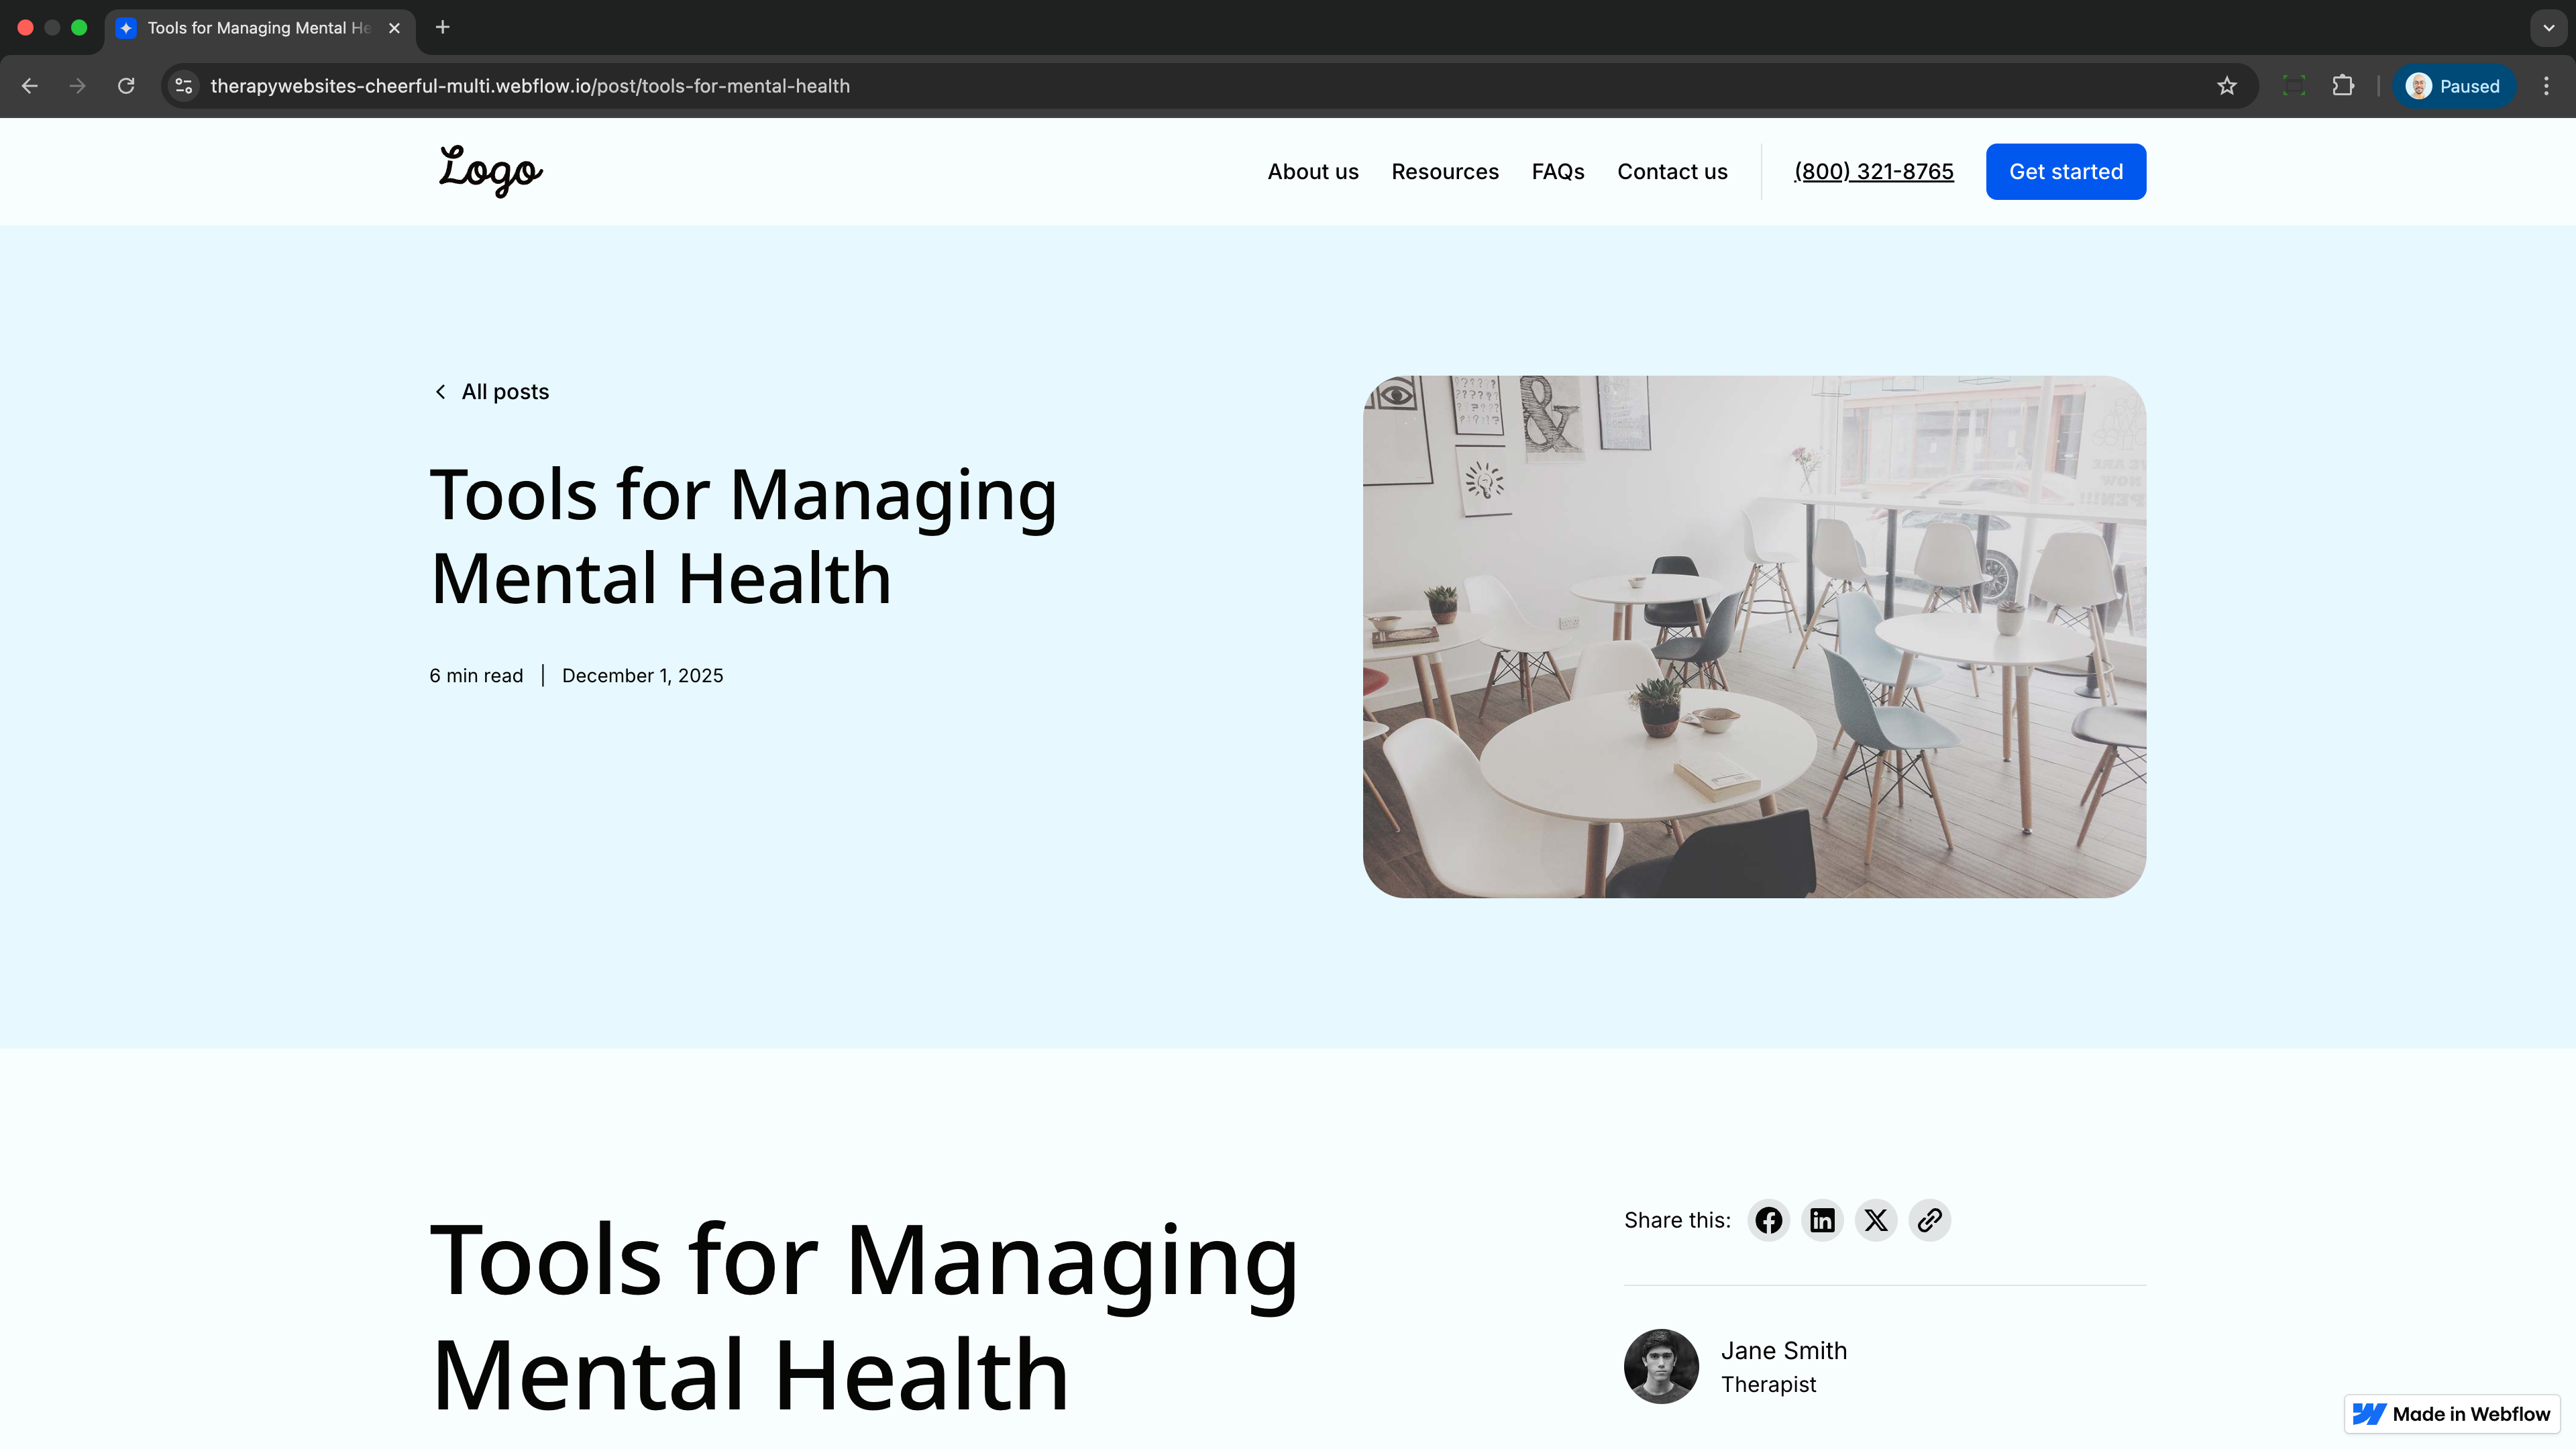Image resolution: width=2576 pixels, height=1449 pixels.
Task: Click the Logo to go home
Action: point(490,170)
